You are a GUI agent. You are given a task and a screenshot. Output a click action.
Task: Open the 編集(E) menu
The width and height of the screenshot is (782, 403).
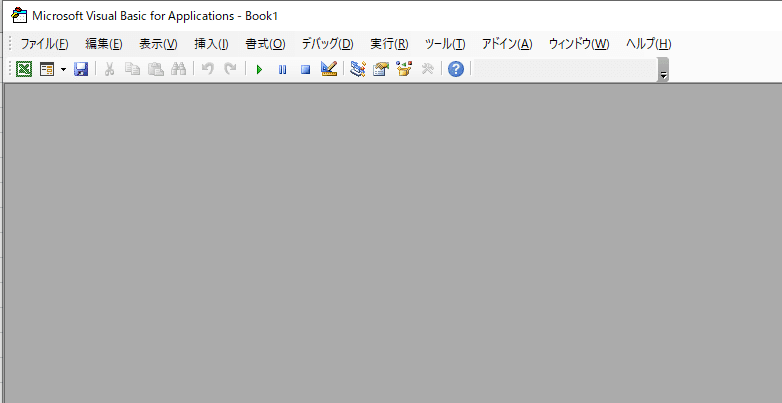[104, 44]
